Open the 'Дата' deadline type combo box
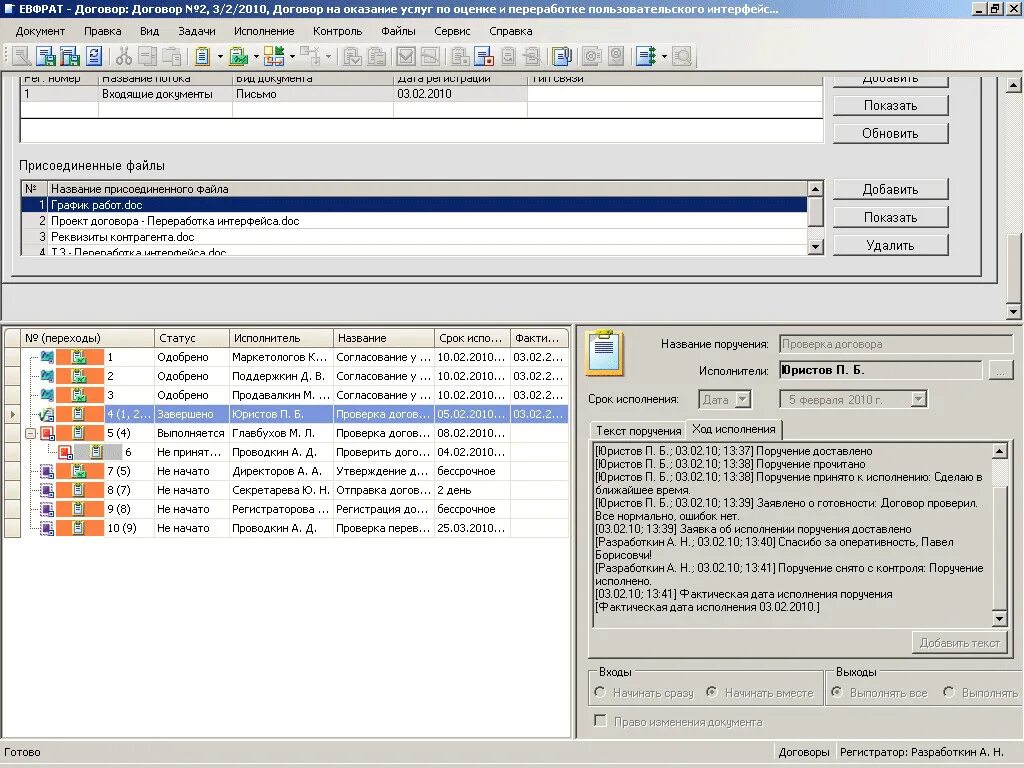The image size is (1024, 768). click(743, 400)
